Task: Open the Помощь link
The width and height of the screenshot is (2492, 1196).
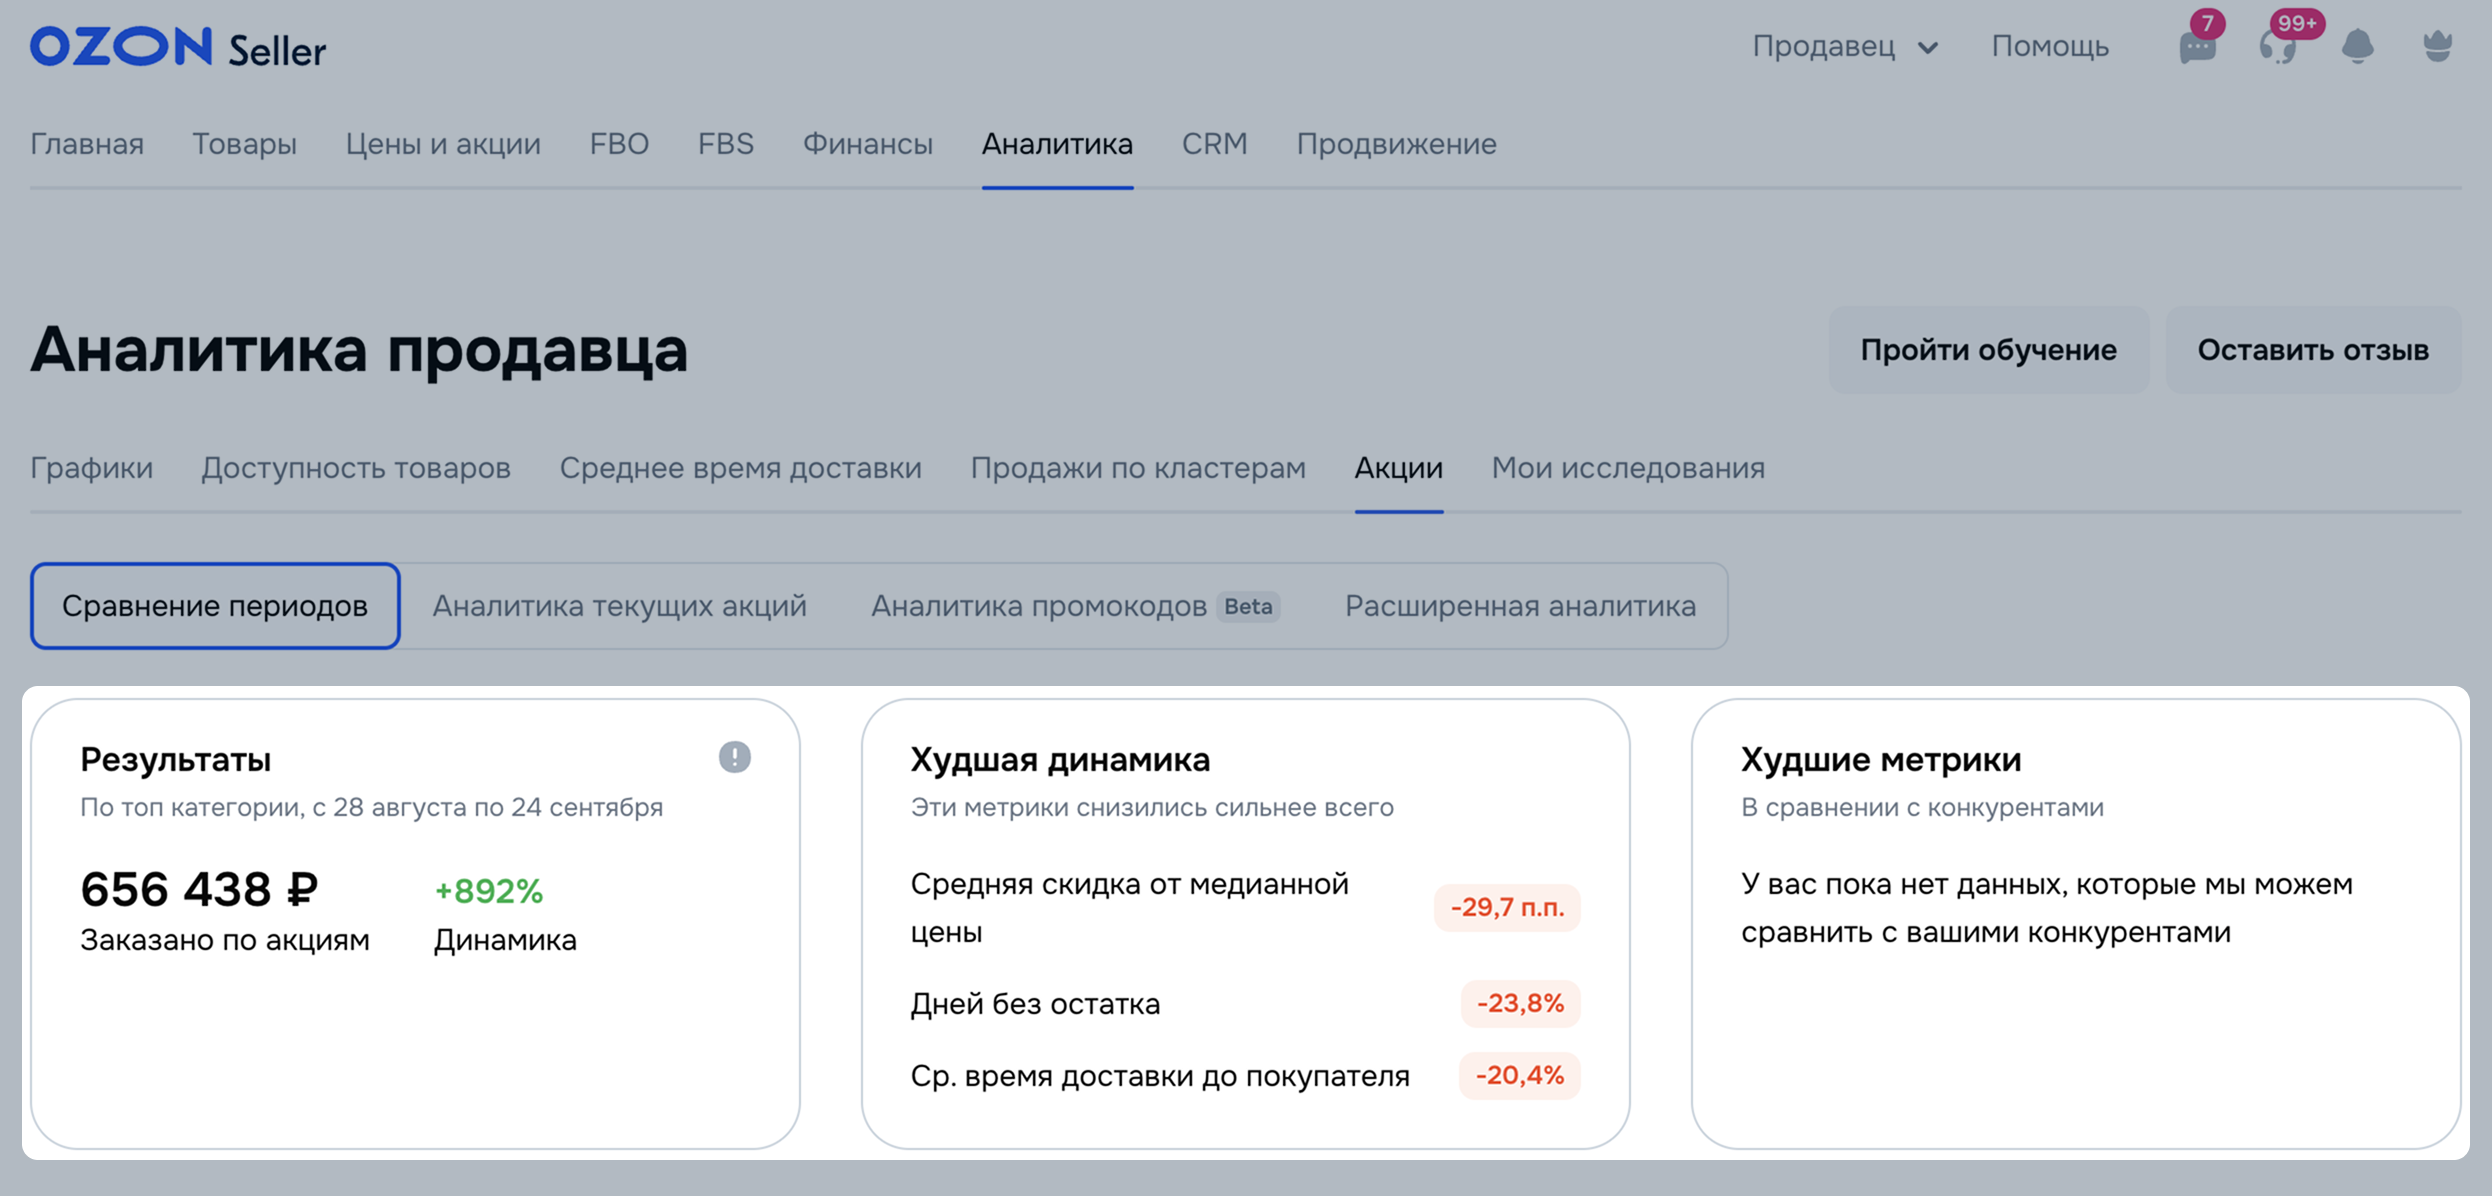Action: [2050, 47]
